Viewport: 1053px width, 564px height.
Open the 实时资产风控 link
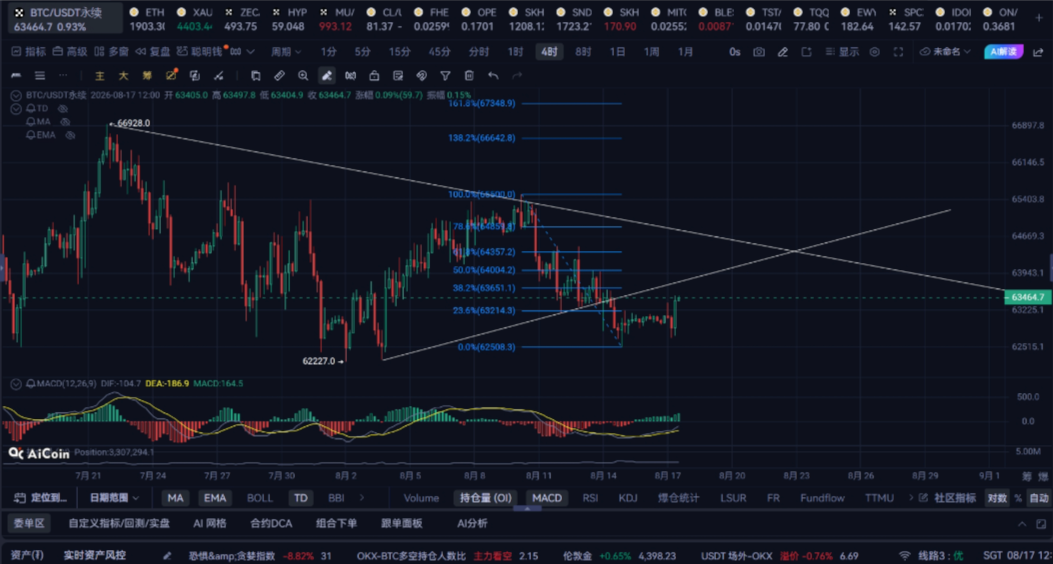[93, 556]
